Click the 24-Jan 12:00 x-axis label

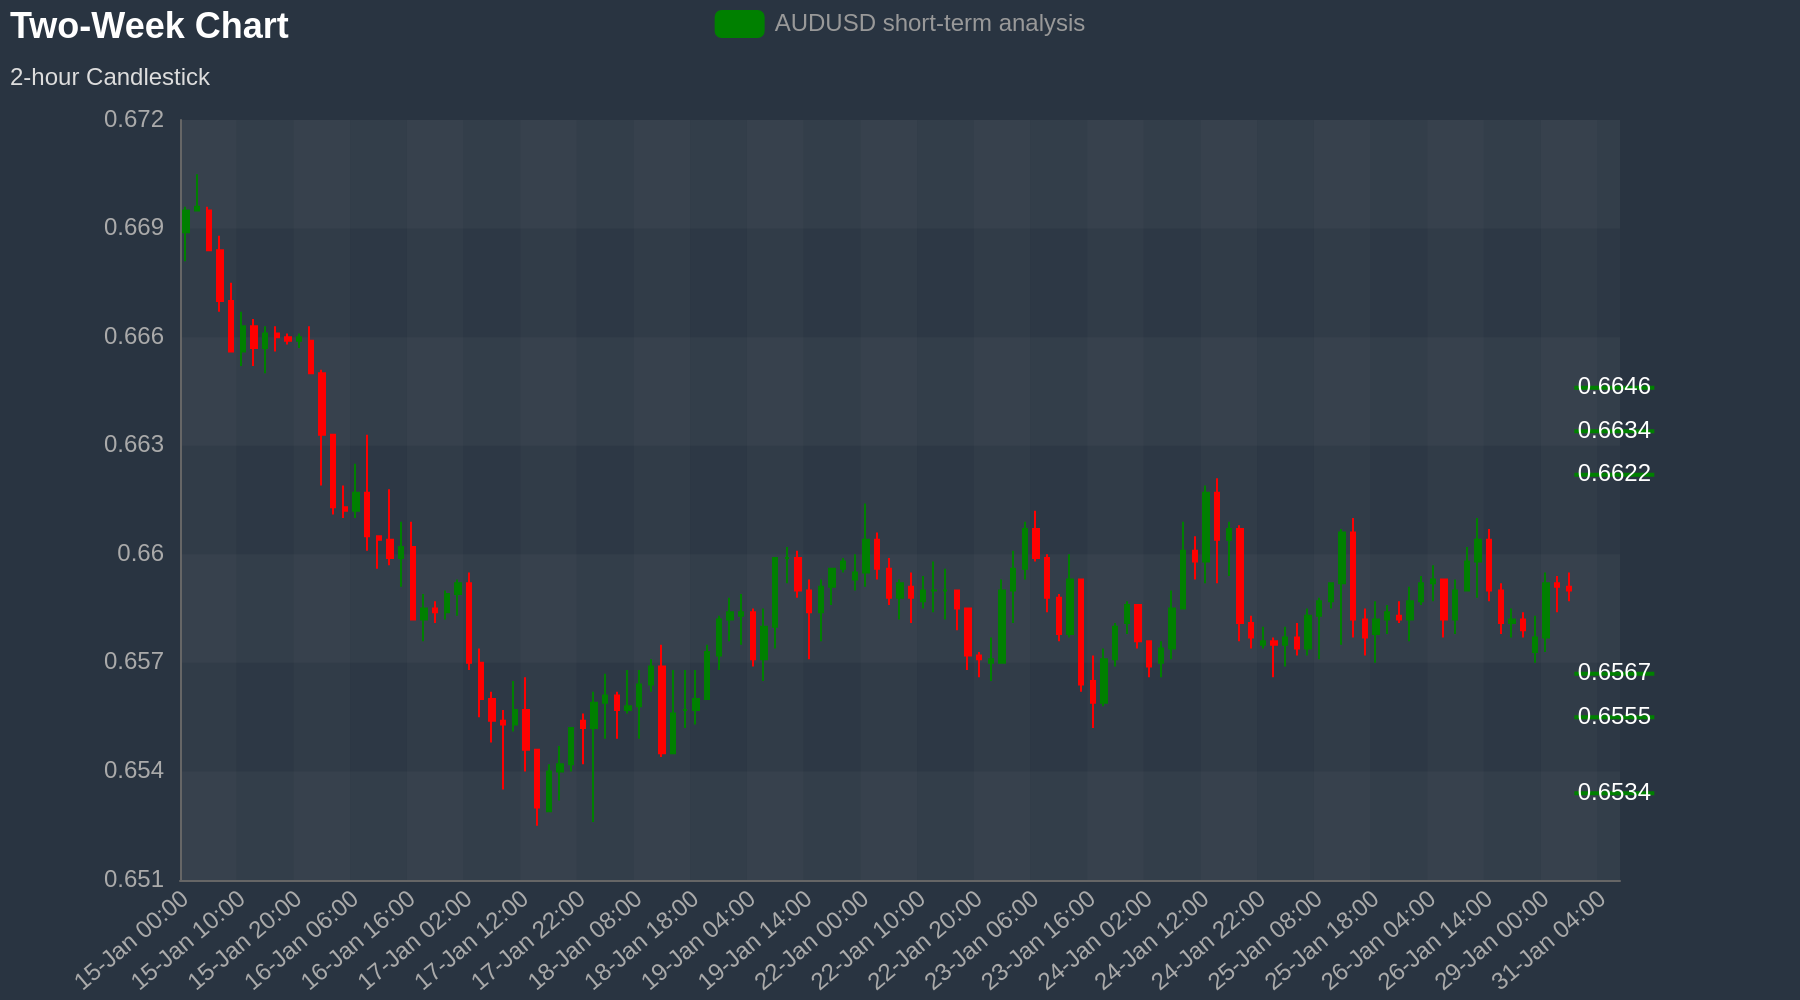point(1152,940)
